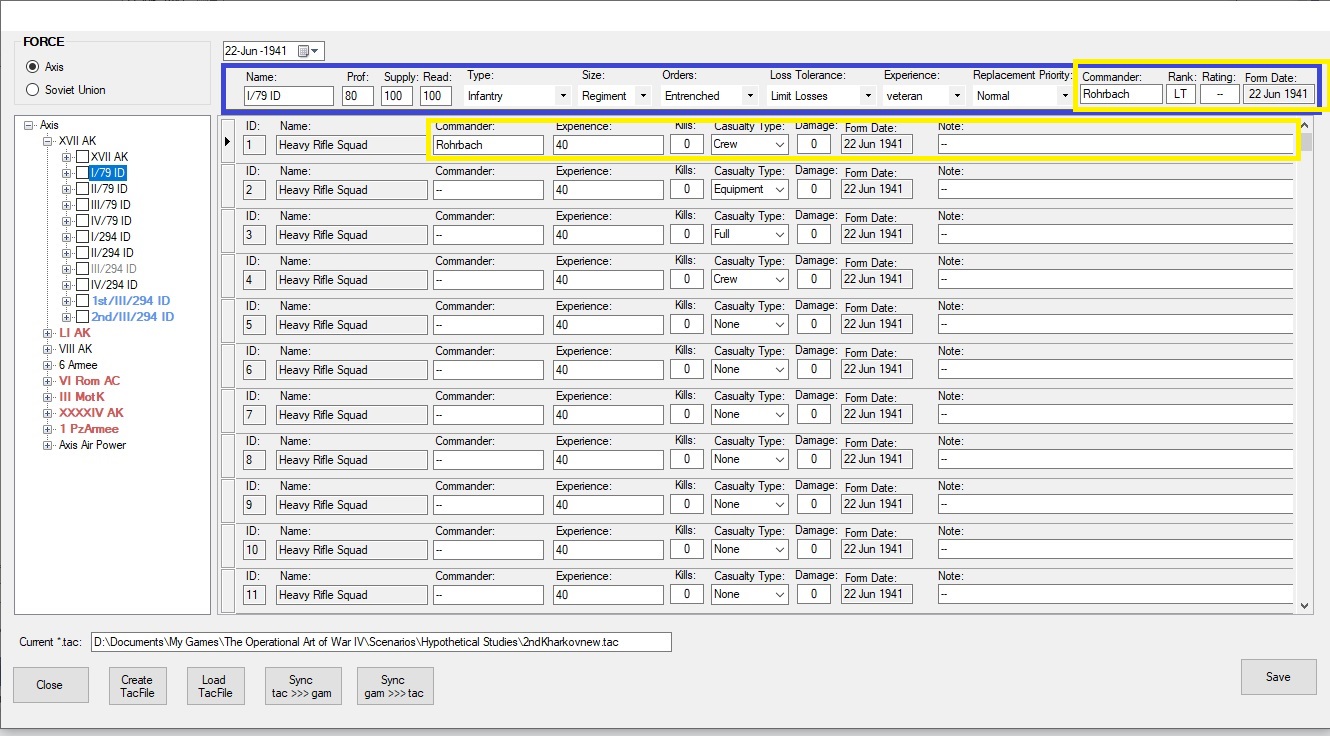The width and height of the screenshot is (1330, 736).
Task: Click squad 11 Commander field
Action: 488,595
